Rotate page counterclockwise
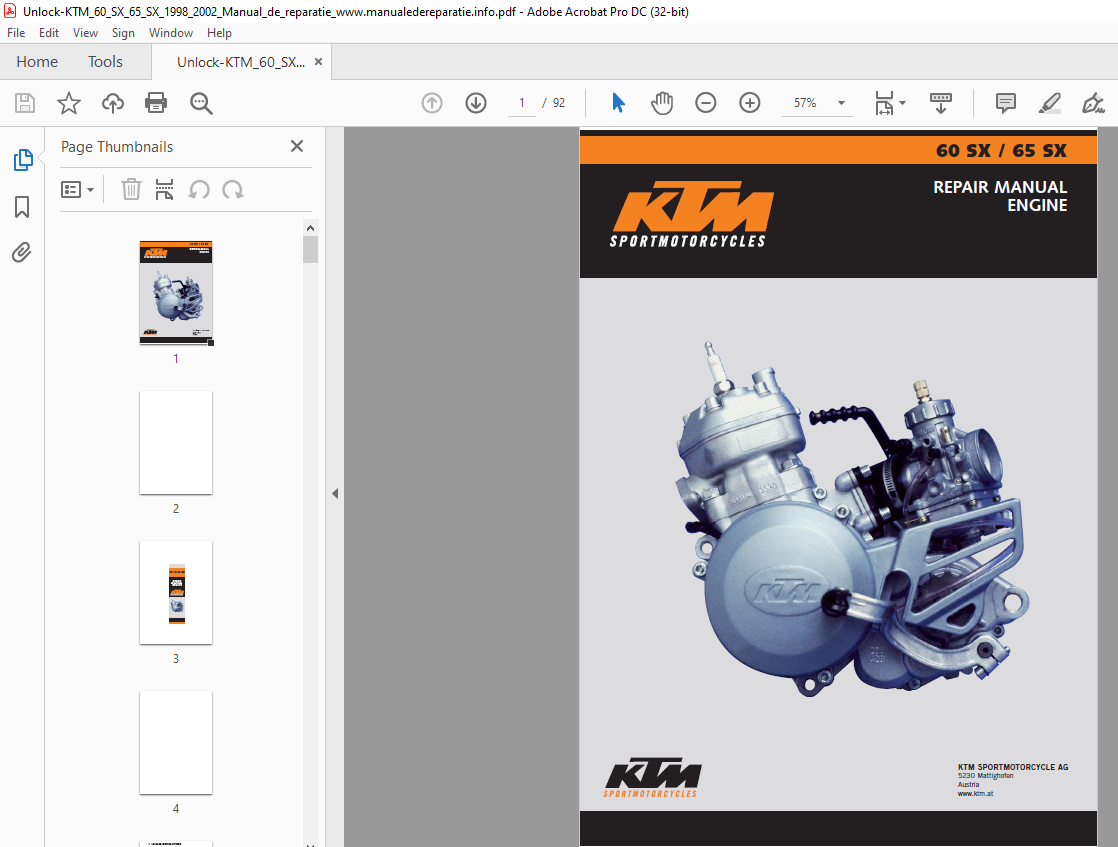1118x847 pixels. [199, 190]
